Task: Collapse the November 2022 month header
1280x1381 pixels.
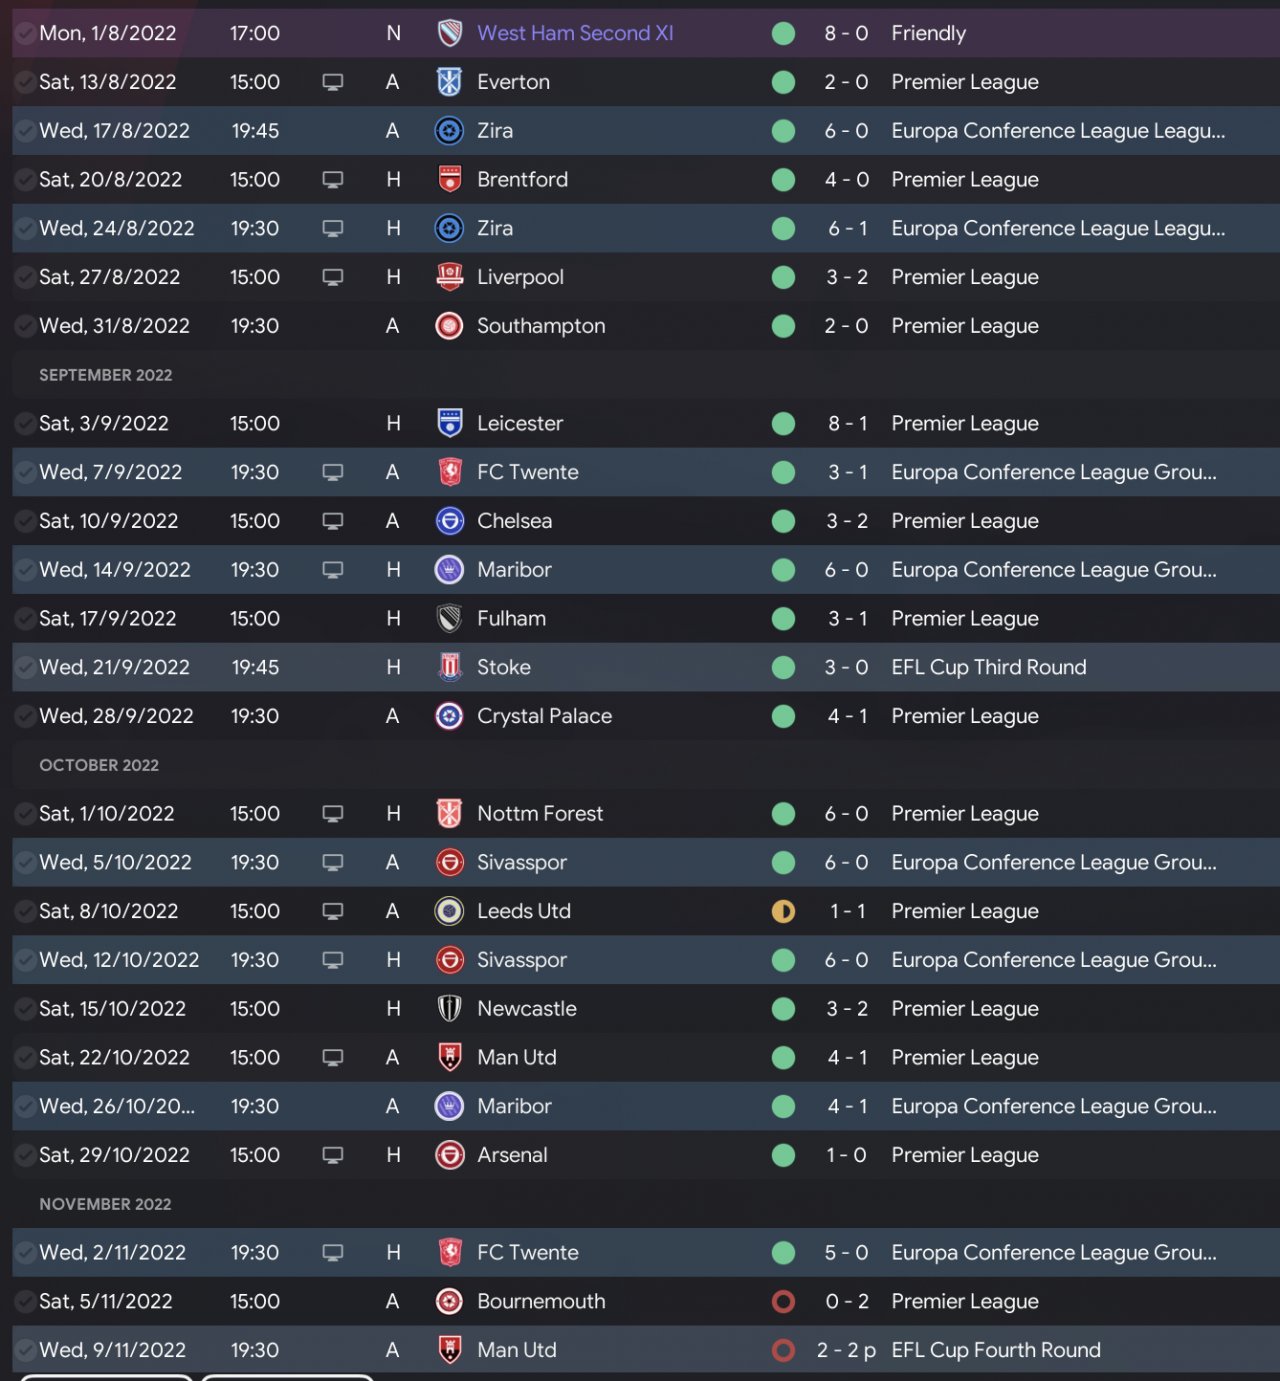Action: [x=105, y=1204]
